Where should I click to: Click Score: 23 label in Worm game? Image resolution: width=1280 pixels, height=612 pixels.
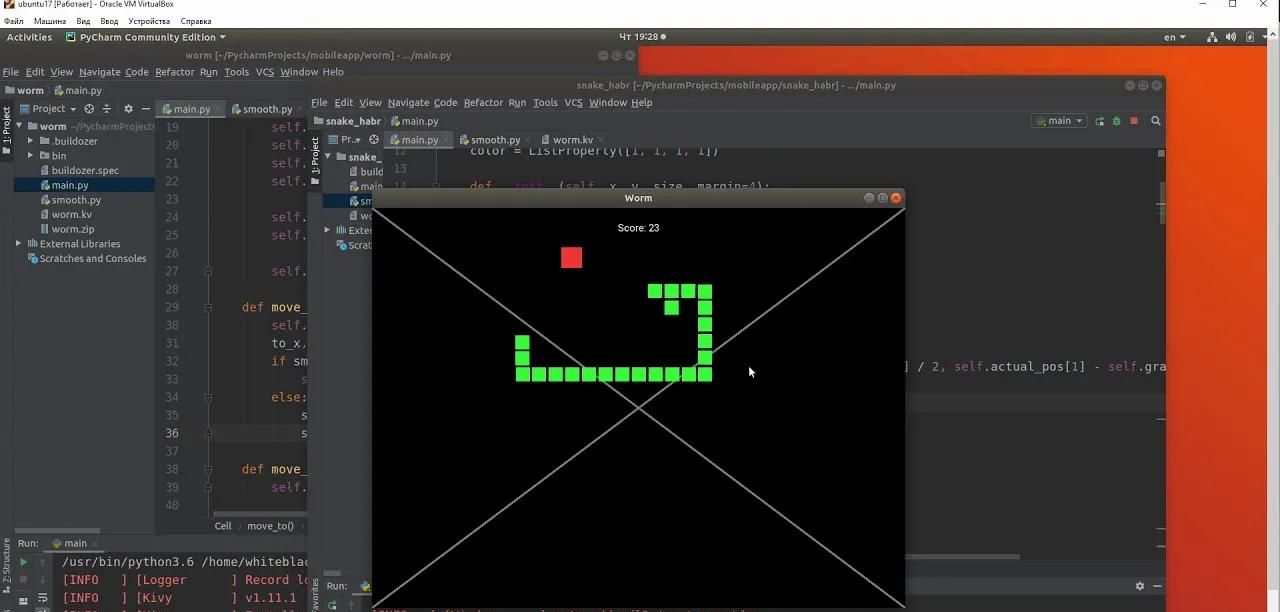click(x=638, y=228)
